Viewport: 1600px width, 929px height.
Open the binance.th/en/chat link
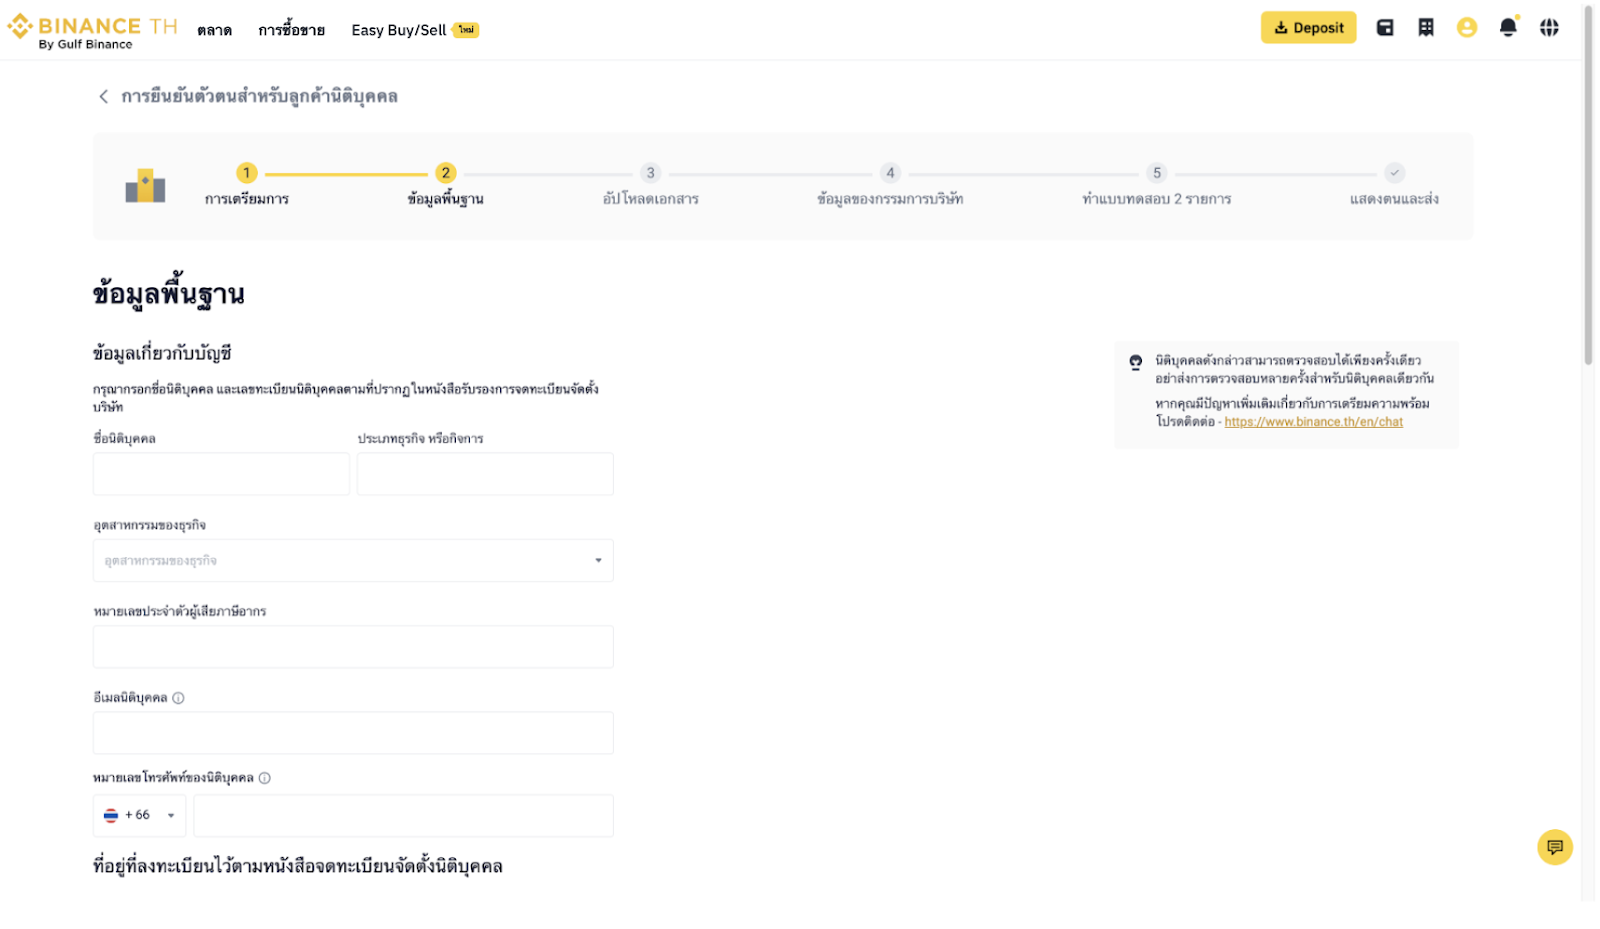(1313, 422)
